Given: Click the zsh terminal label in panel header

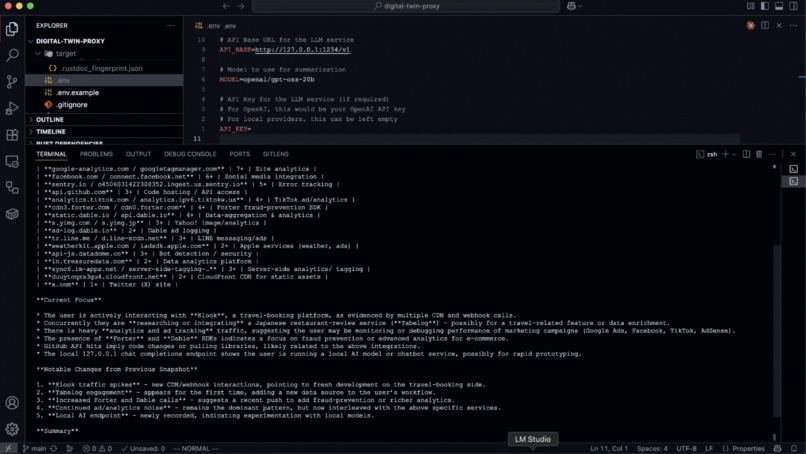Looking at the screenshot, I should click(707, 154).
